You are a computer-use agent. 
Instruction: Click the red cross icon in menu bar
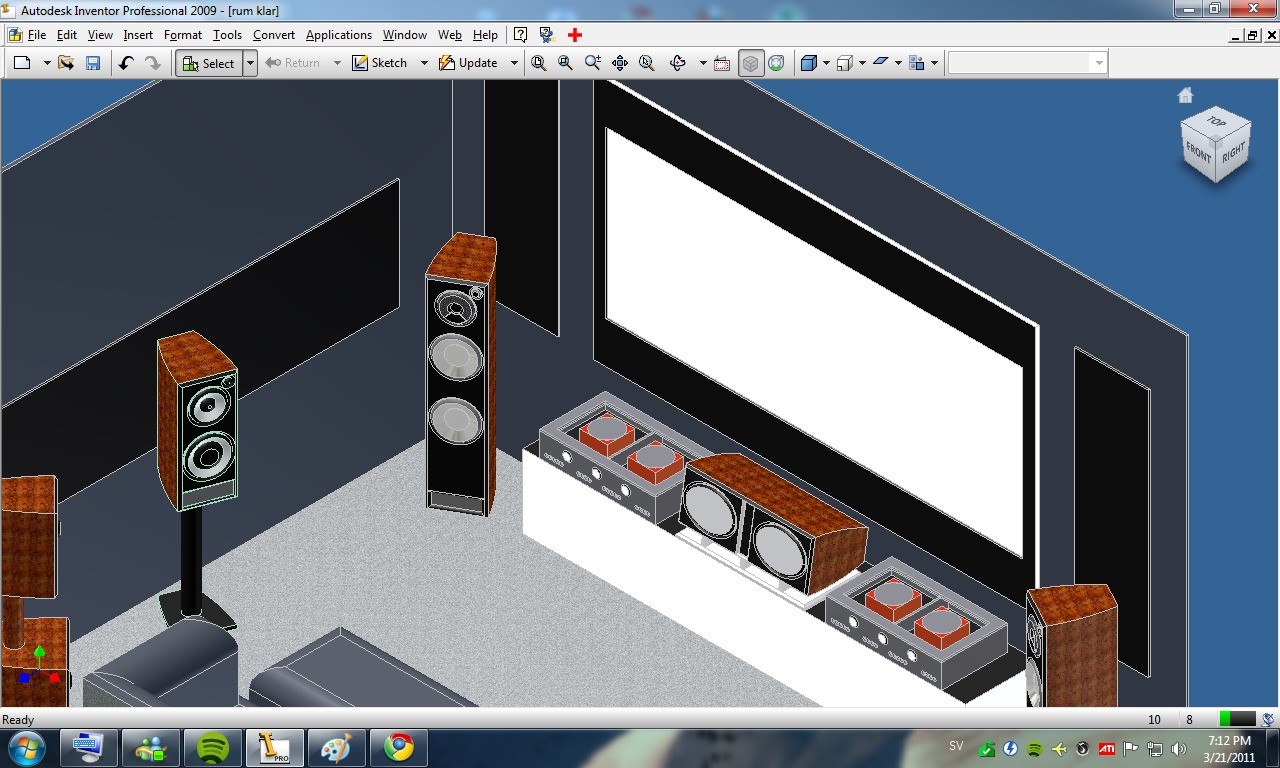pyautogui.click(x=575, y=35)
